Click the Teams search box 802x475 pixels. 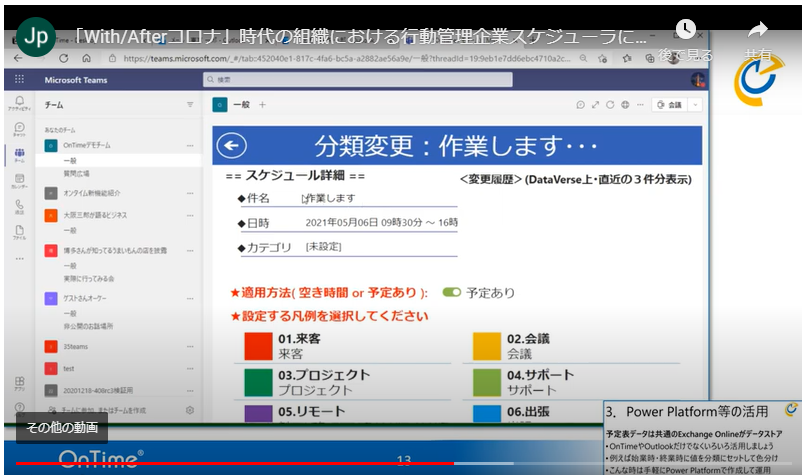pyautogui.click(x=358, y=80)
